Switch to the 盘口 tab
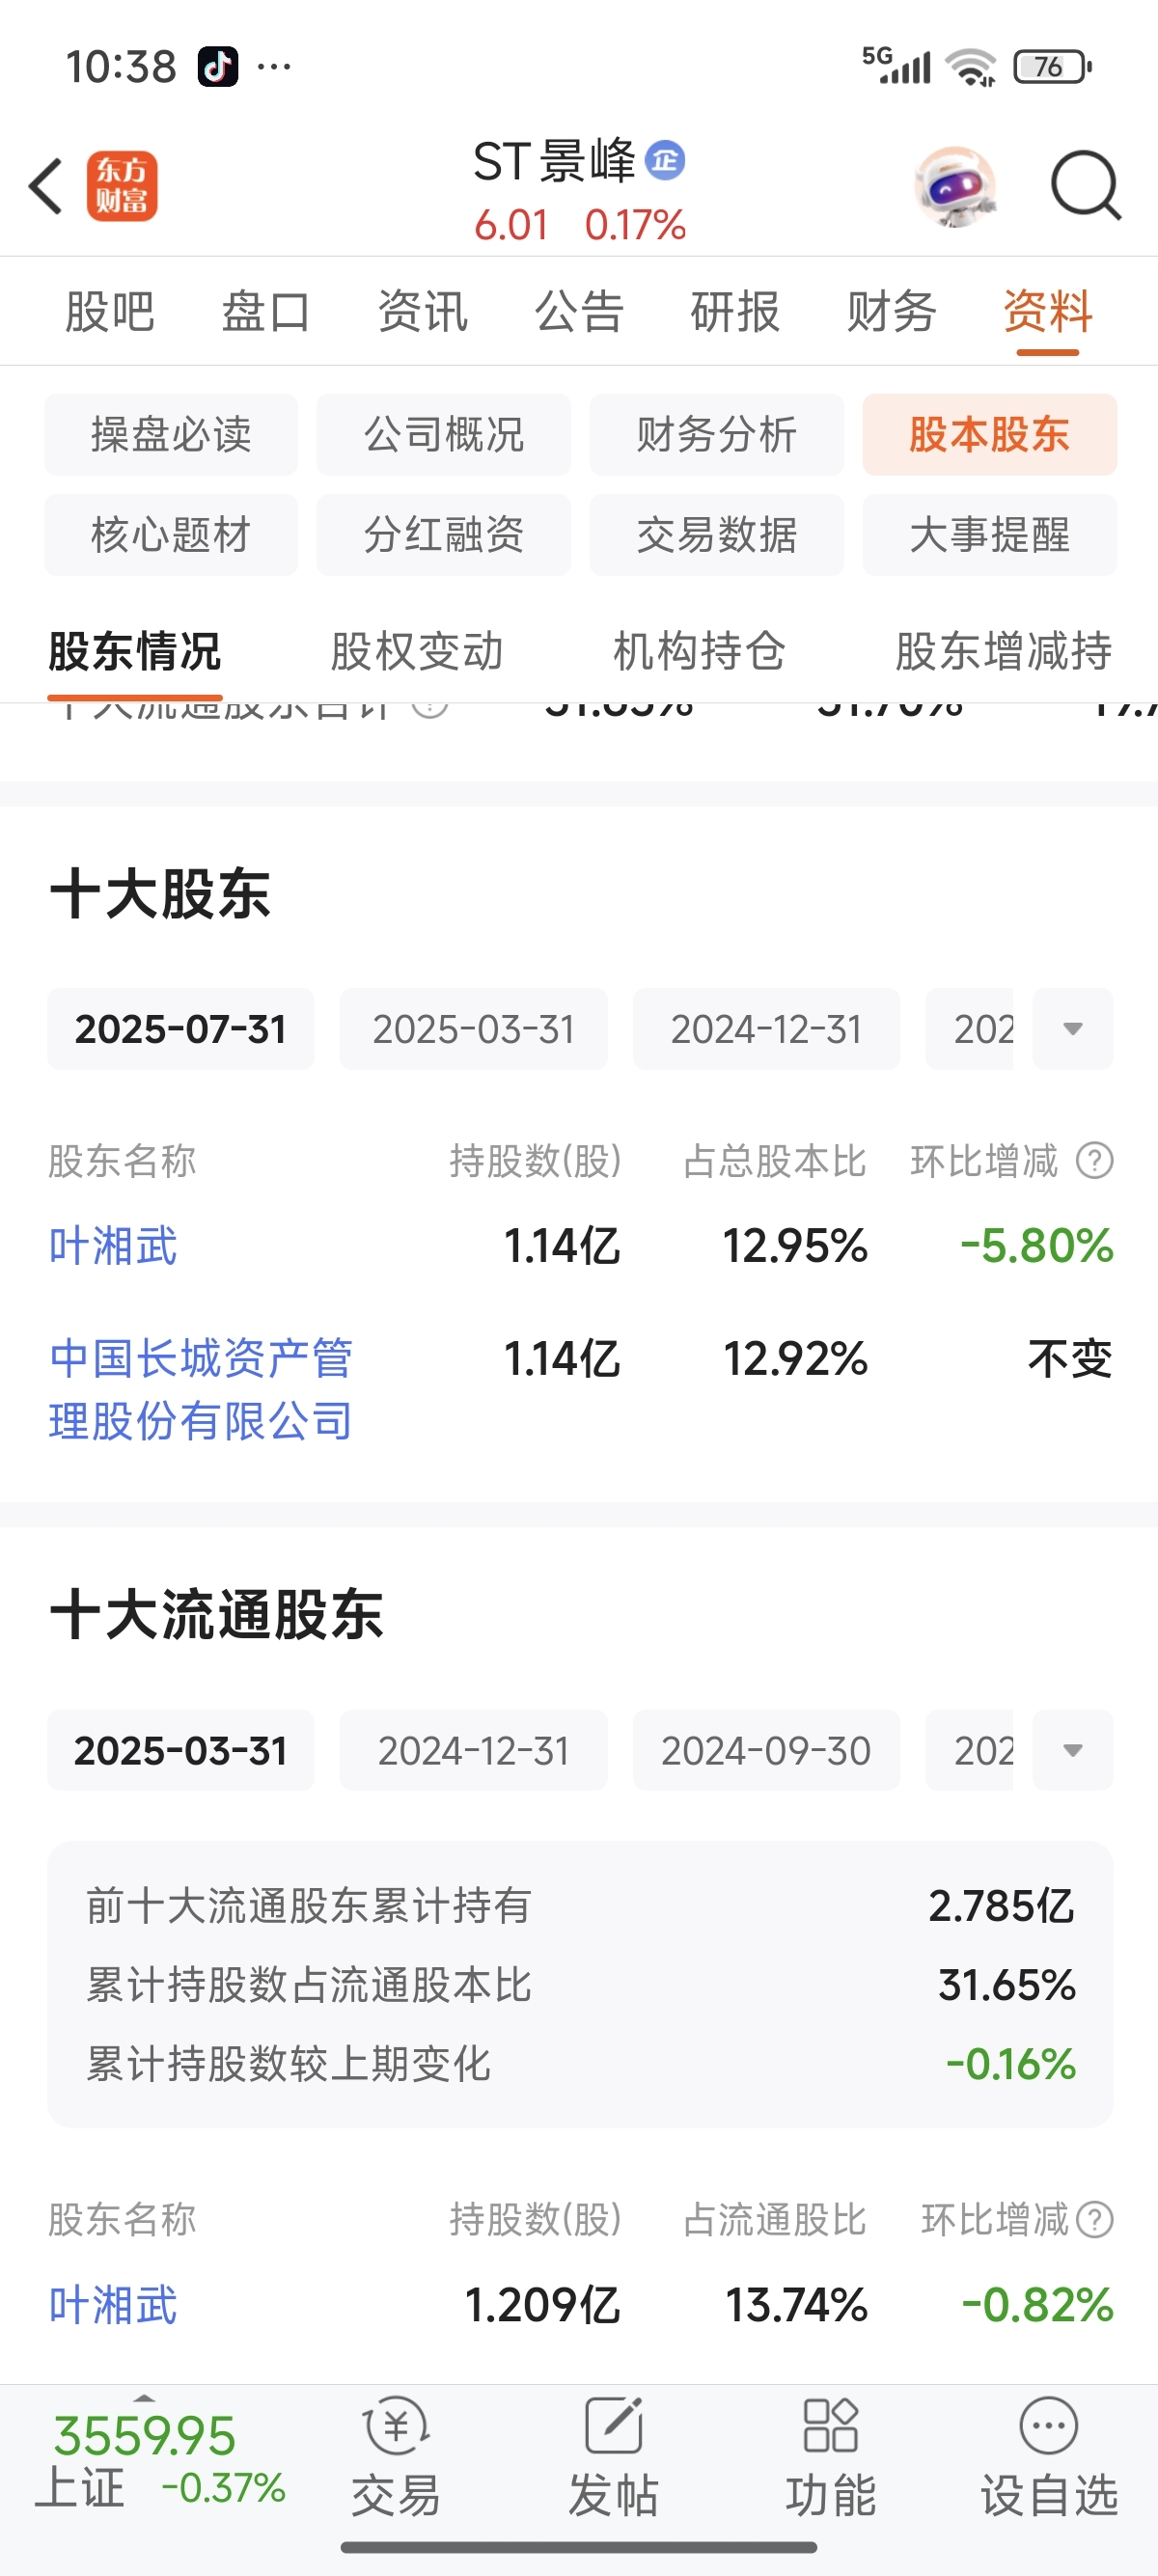 (x=266, y=311)
